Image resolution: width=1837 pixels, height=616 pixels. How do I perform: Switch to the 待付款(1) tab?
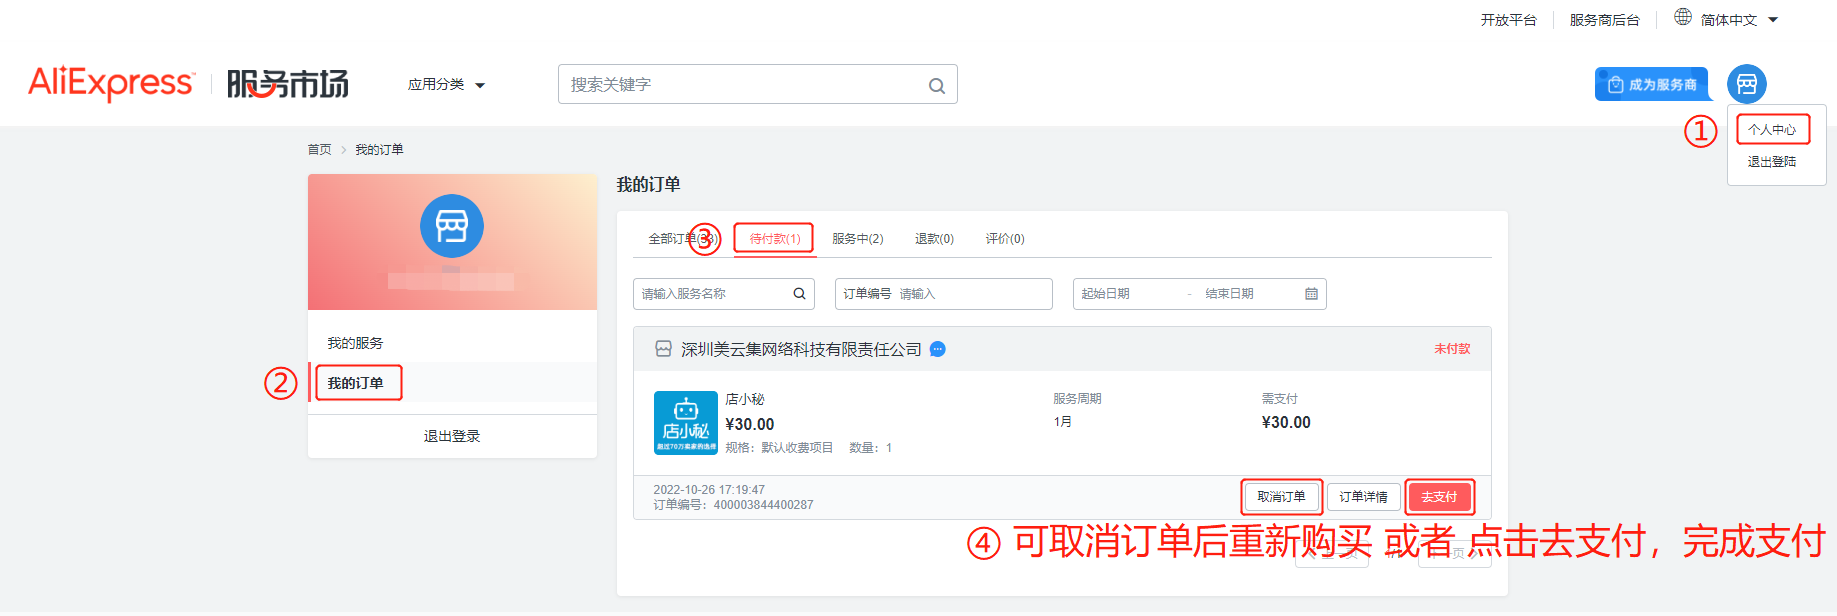[775, 239]
